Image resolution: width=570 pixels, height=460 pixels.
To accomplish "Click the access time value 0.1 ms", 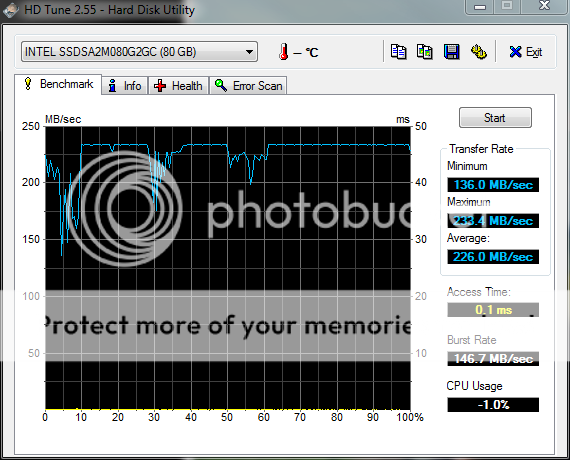I will click(x=493, y=310).
